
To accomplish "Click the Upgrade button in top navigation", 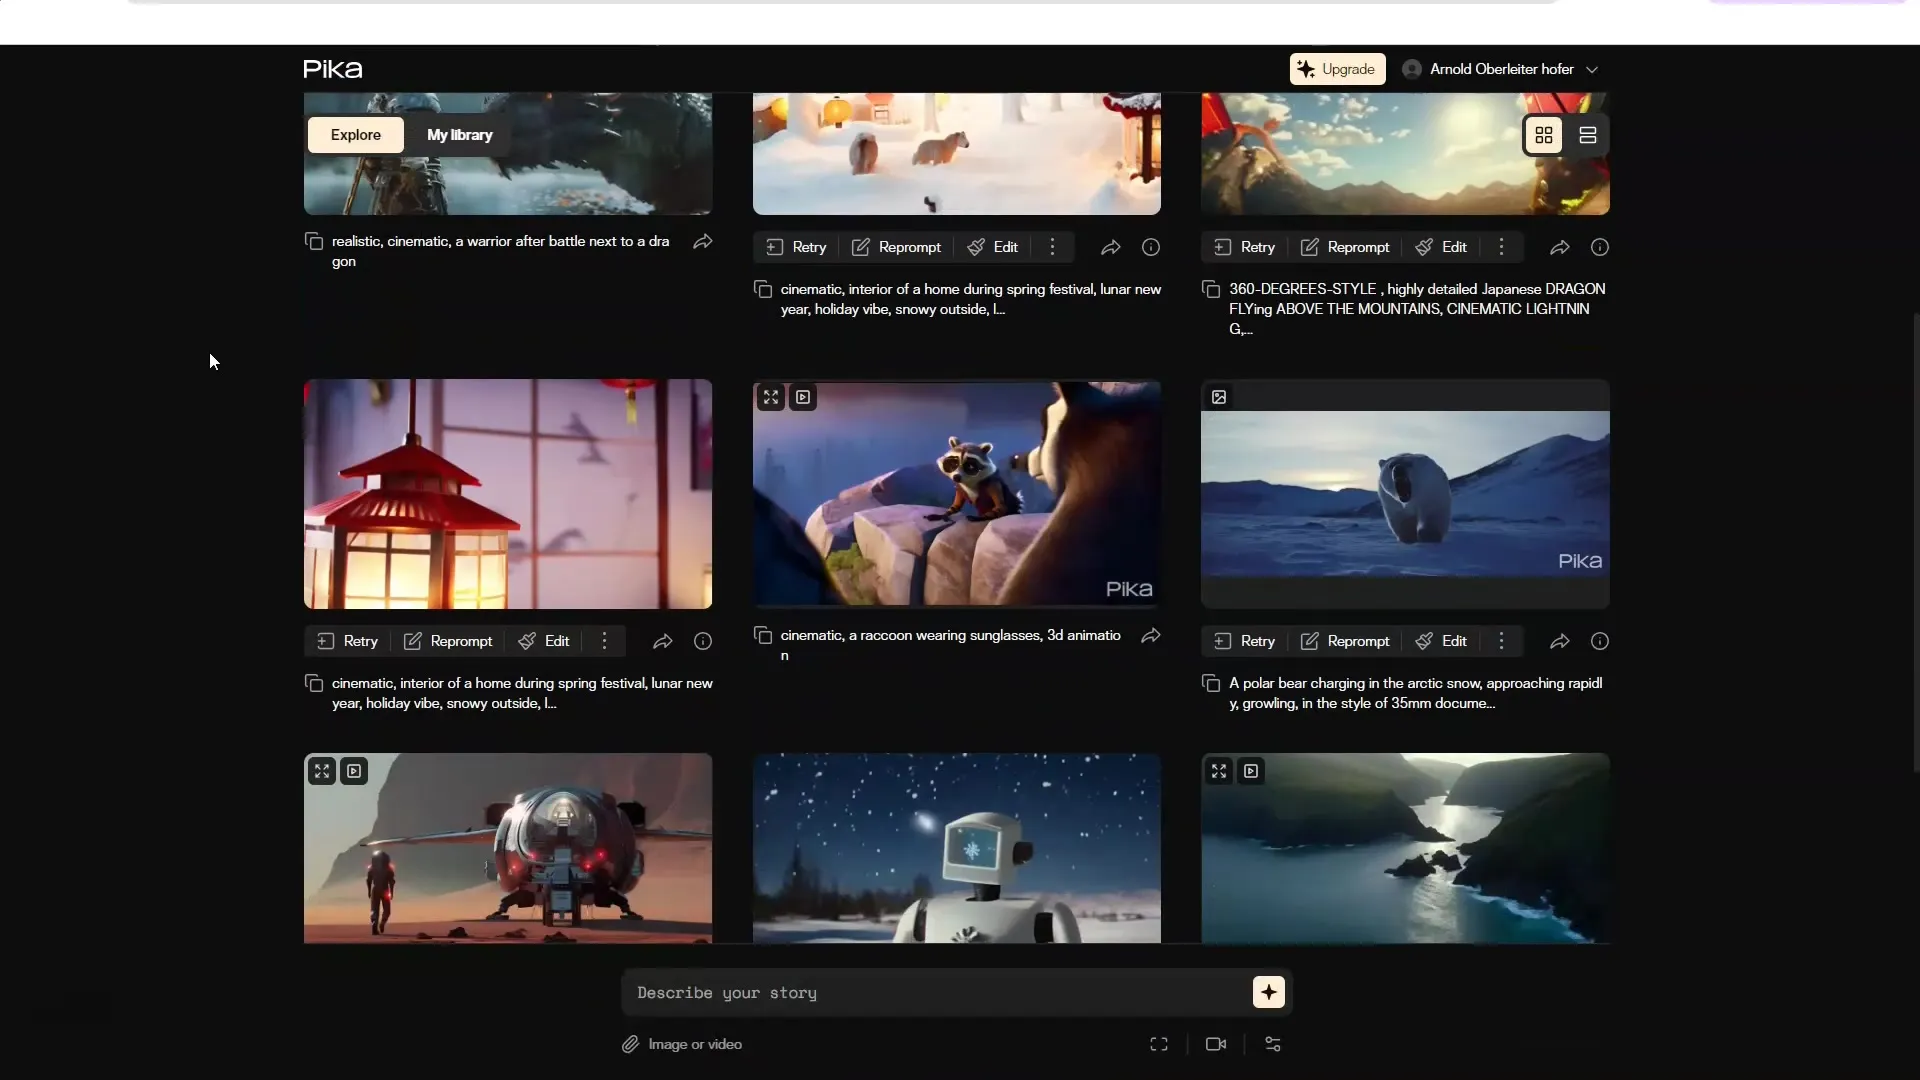I will coord(1336,69).
